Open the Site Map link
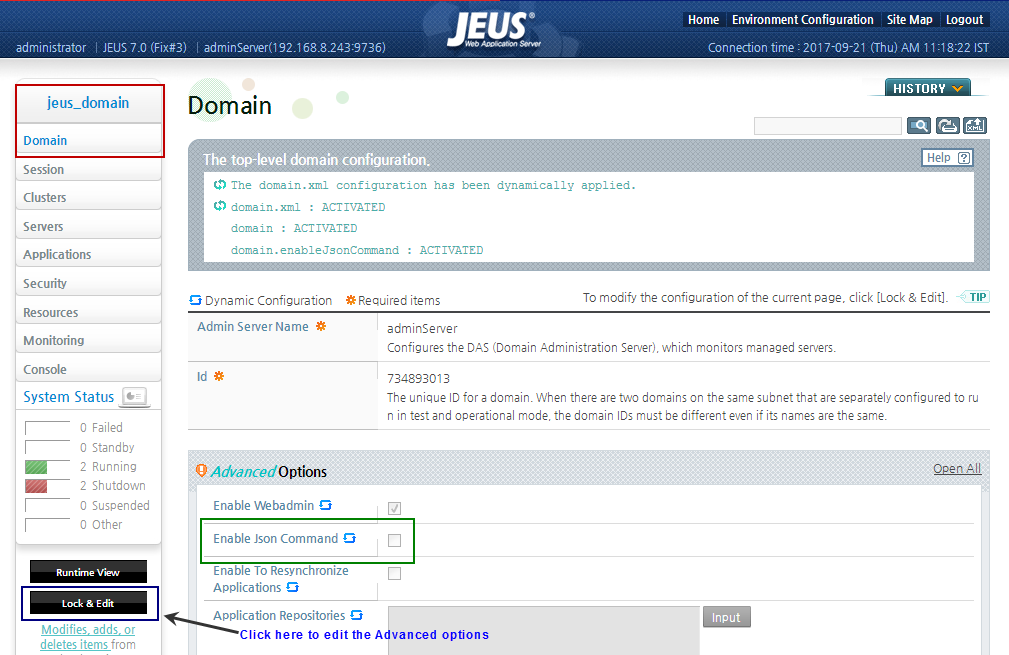 [909, 20]
